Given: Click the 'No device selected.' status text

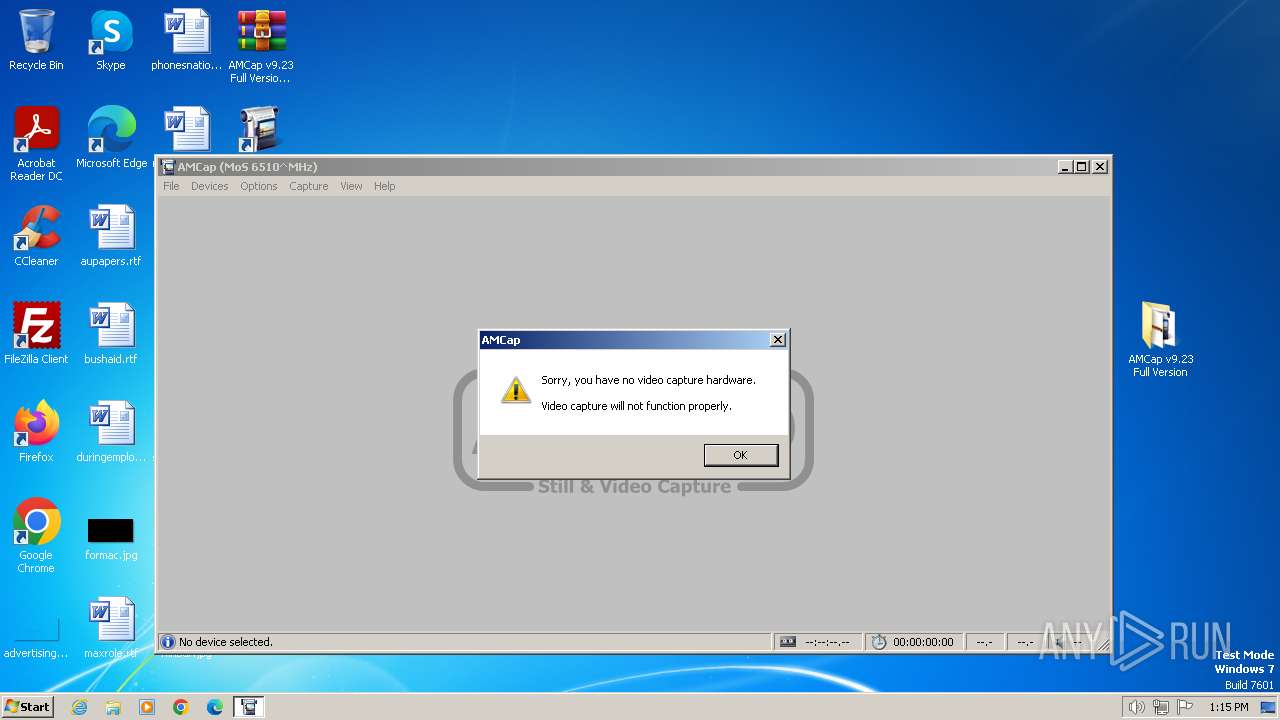Looking at the screenshot, I should [226, 642].
